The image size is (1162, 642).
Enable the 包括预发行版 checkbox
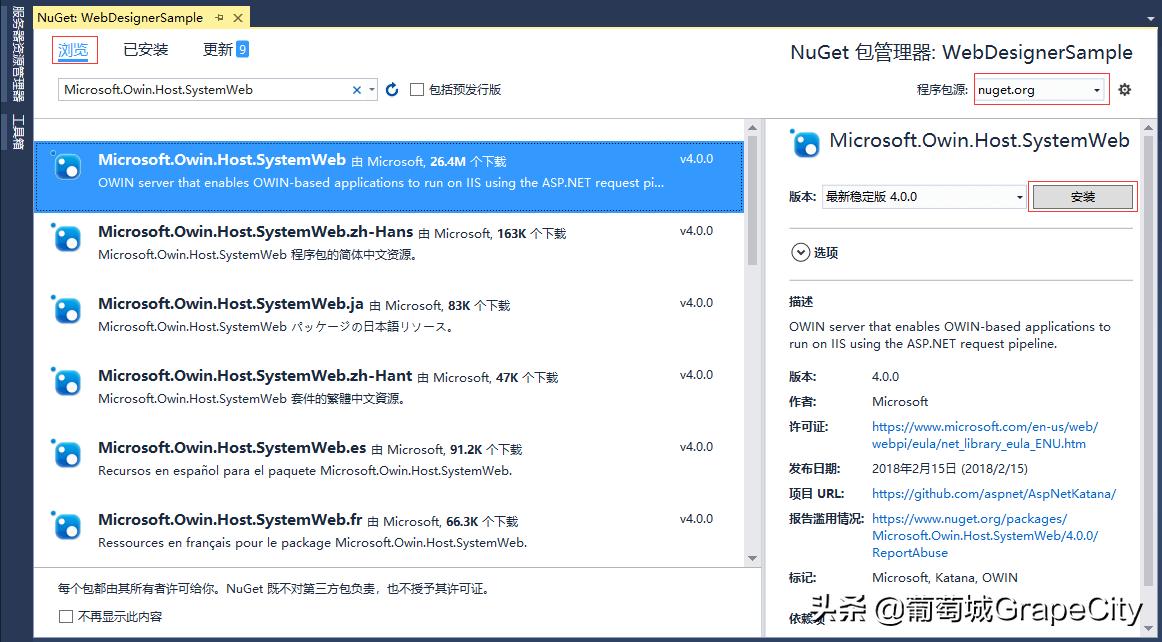(x=416, y=89)
